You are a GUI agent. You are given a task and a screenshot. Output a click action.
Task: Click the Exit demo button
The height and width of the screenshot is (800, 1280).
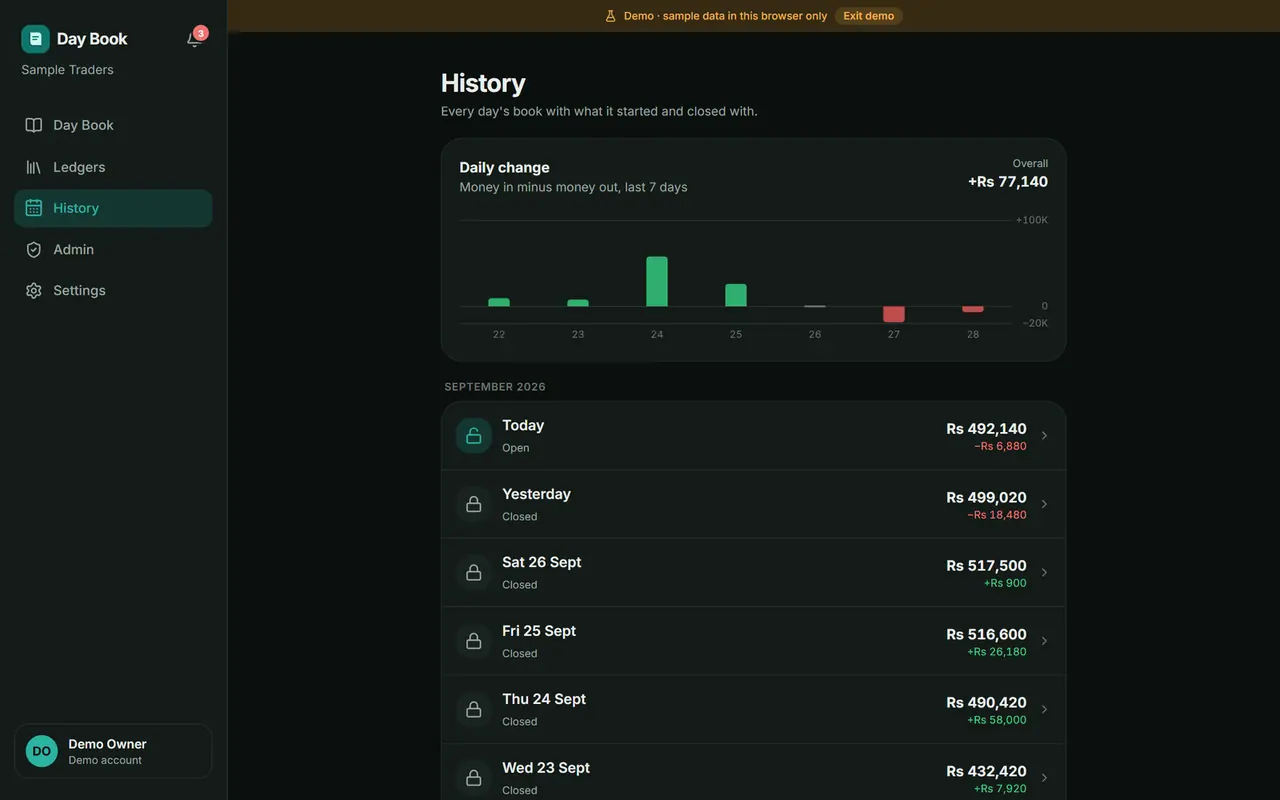coord(868,16)
